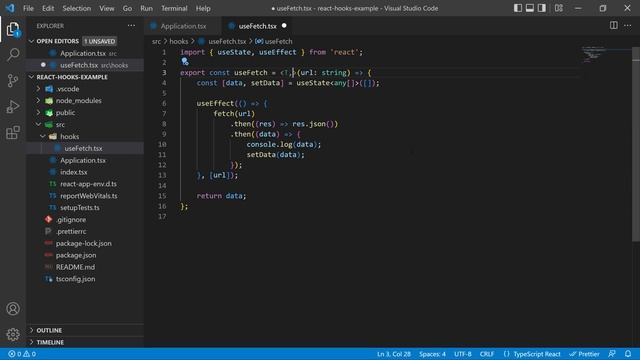Select the useFetch.tsx editor tab

[x=257, y=26]
